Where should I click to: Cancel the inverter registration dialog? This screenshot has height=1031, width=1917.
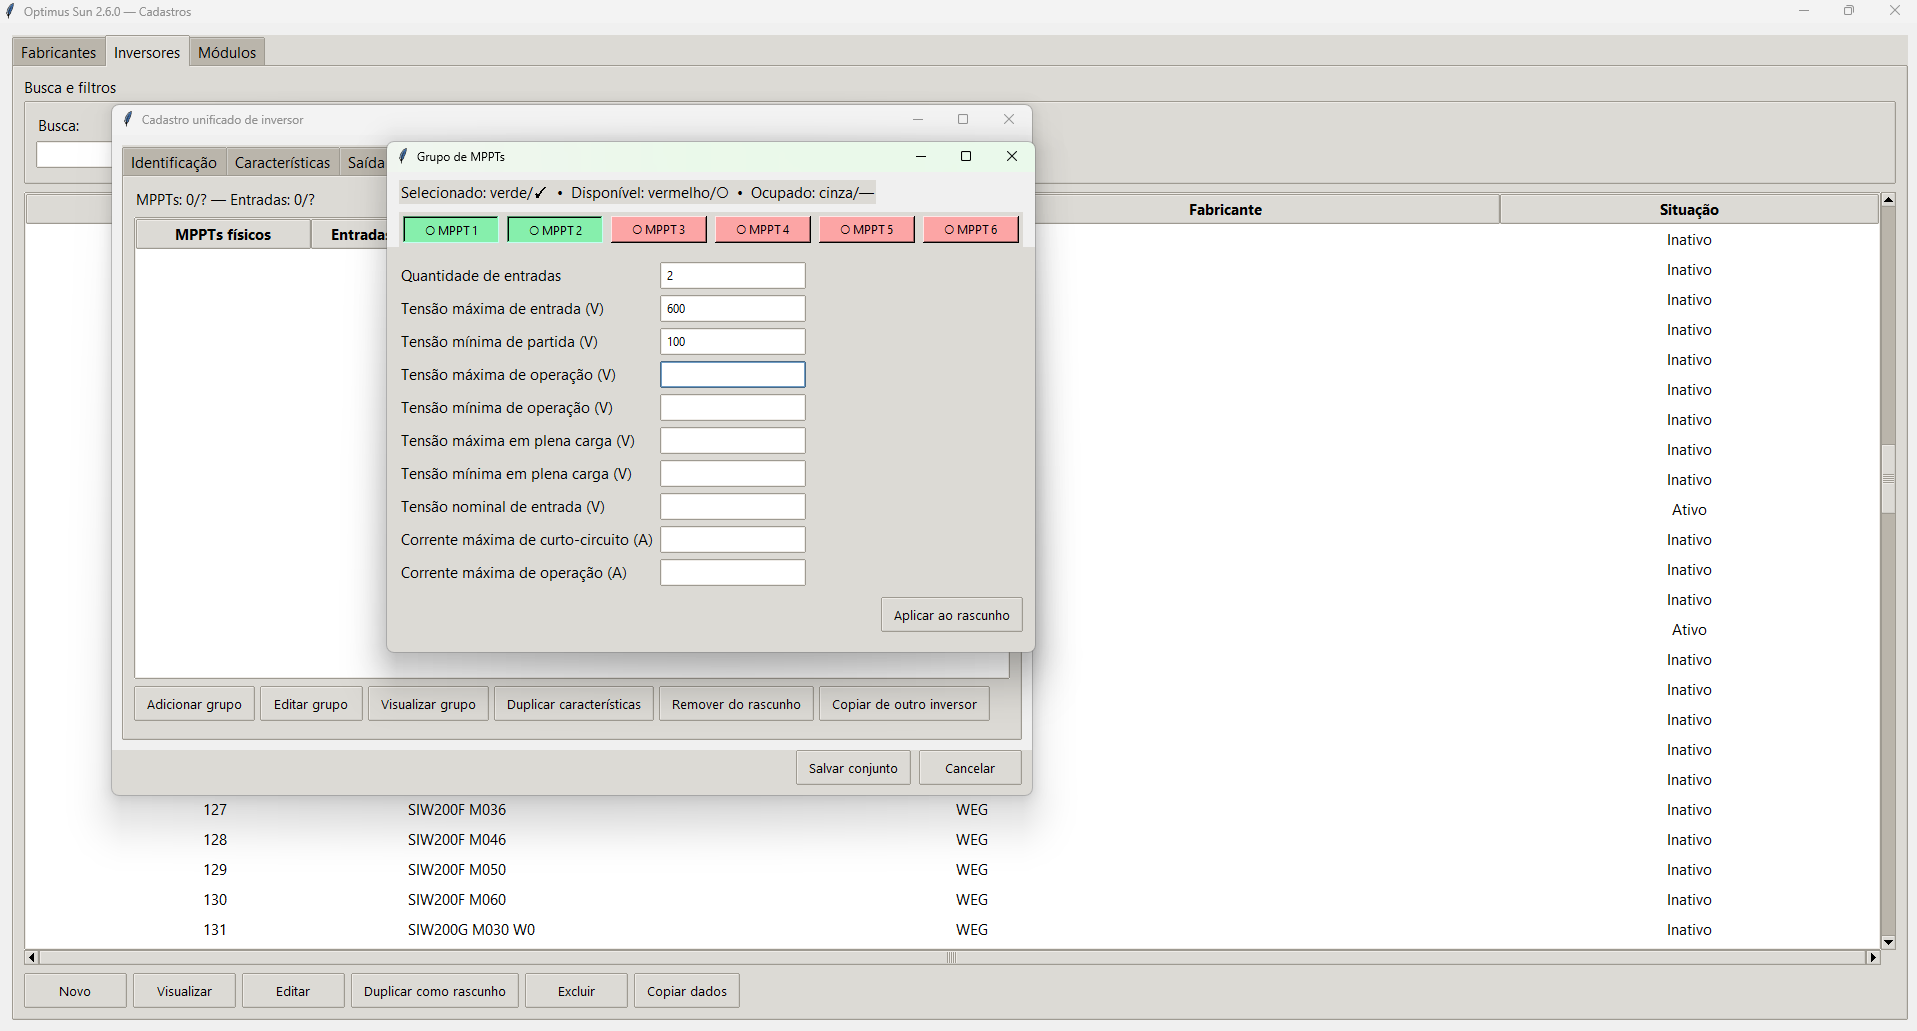(970, 768)
